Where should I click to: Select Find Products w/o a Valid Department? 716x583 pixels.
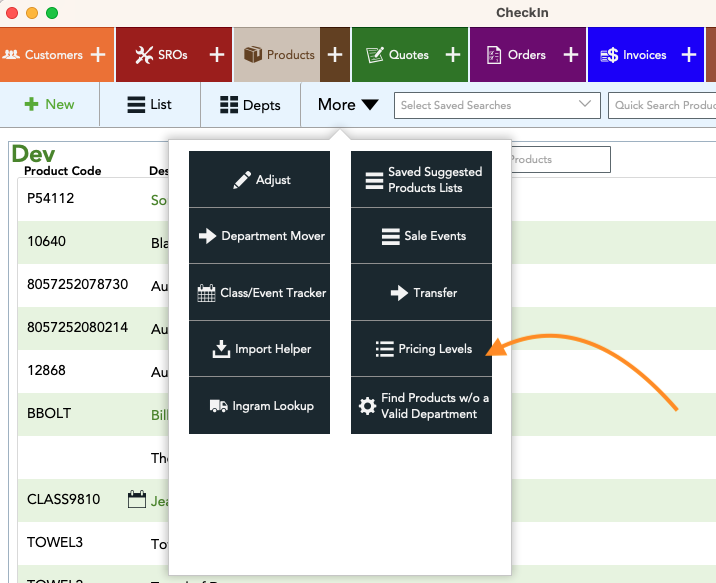click(421, 406)
